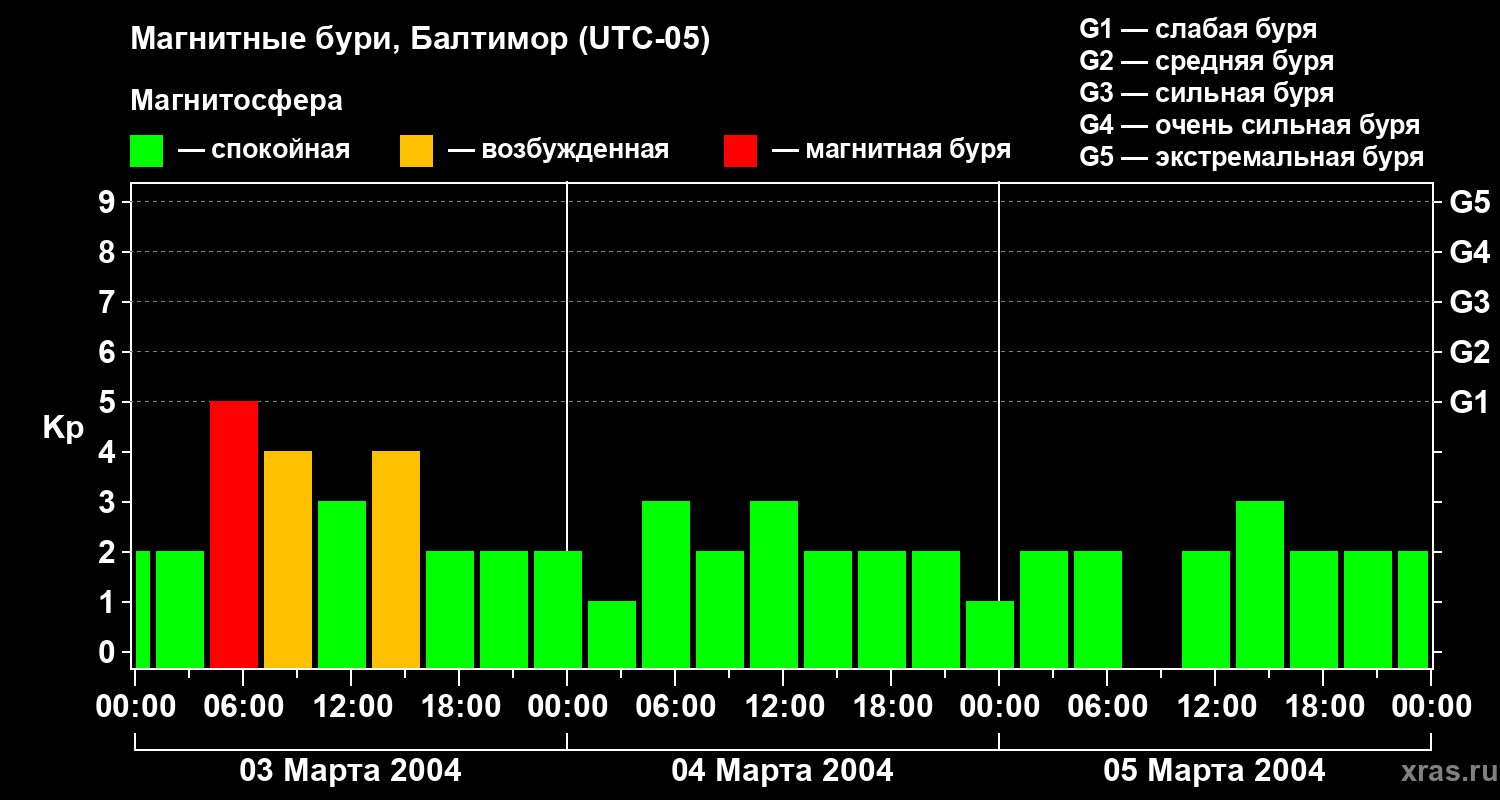Select the chart title 'Магнитные бури, Балтимор (UTC-05)'
The width and height of the screenshot is (1500, 800).
[x=420, y=40]
